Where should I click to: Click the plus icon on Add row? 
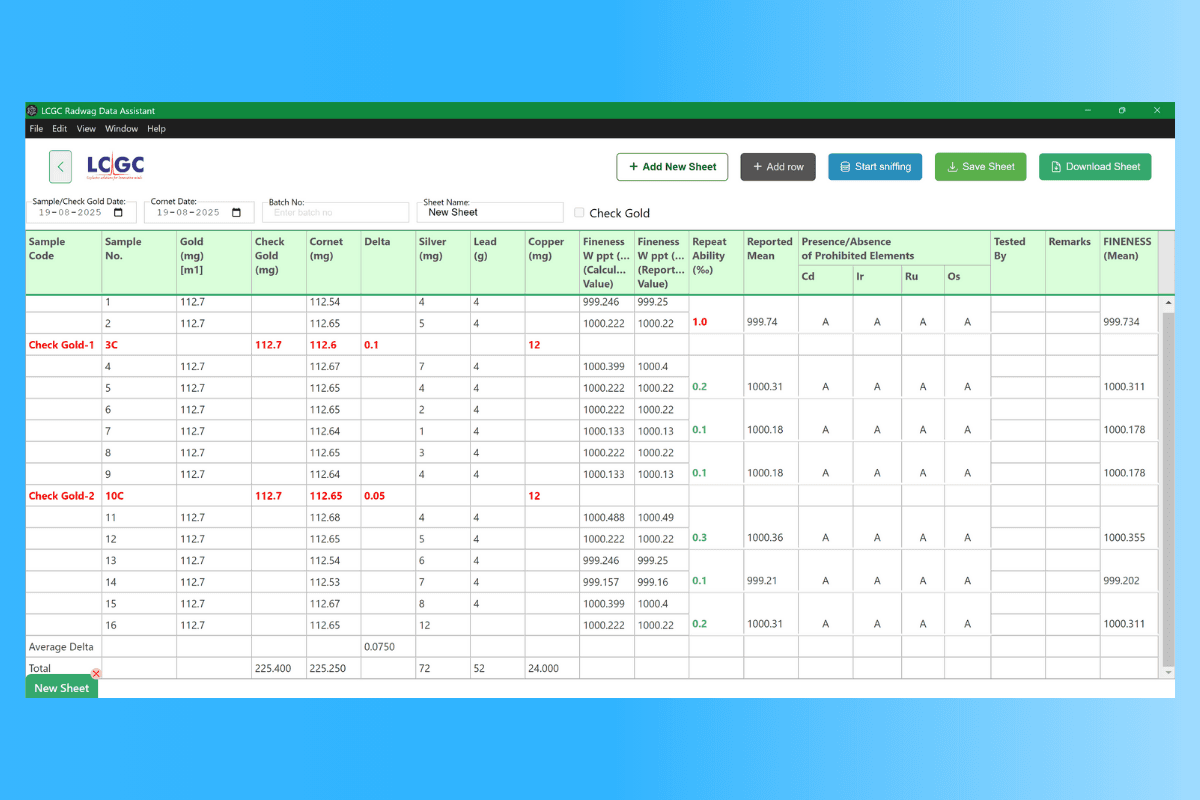(757, 167)
